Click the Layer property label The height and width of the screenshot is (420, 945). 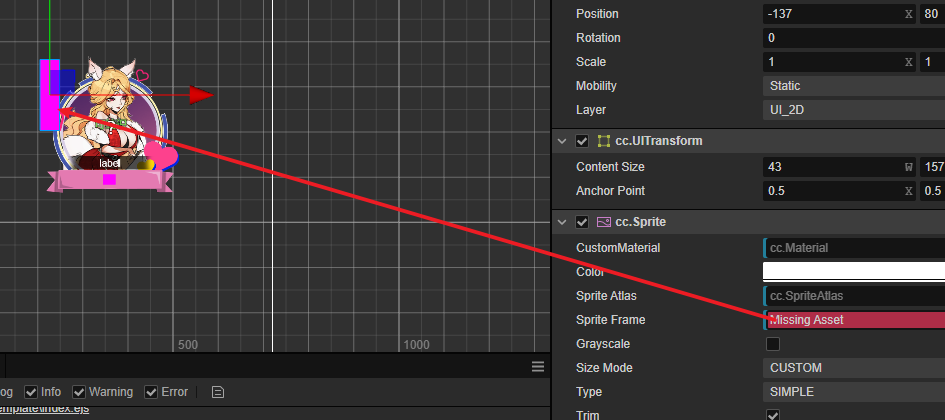[591, 110]
